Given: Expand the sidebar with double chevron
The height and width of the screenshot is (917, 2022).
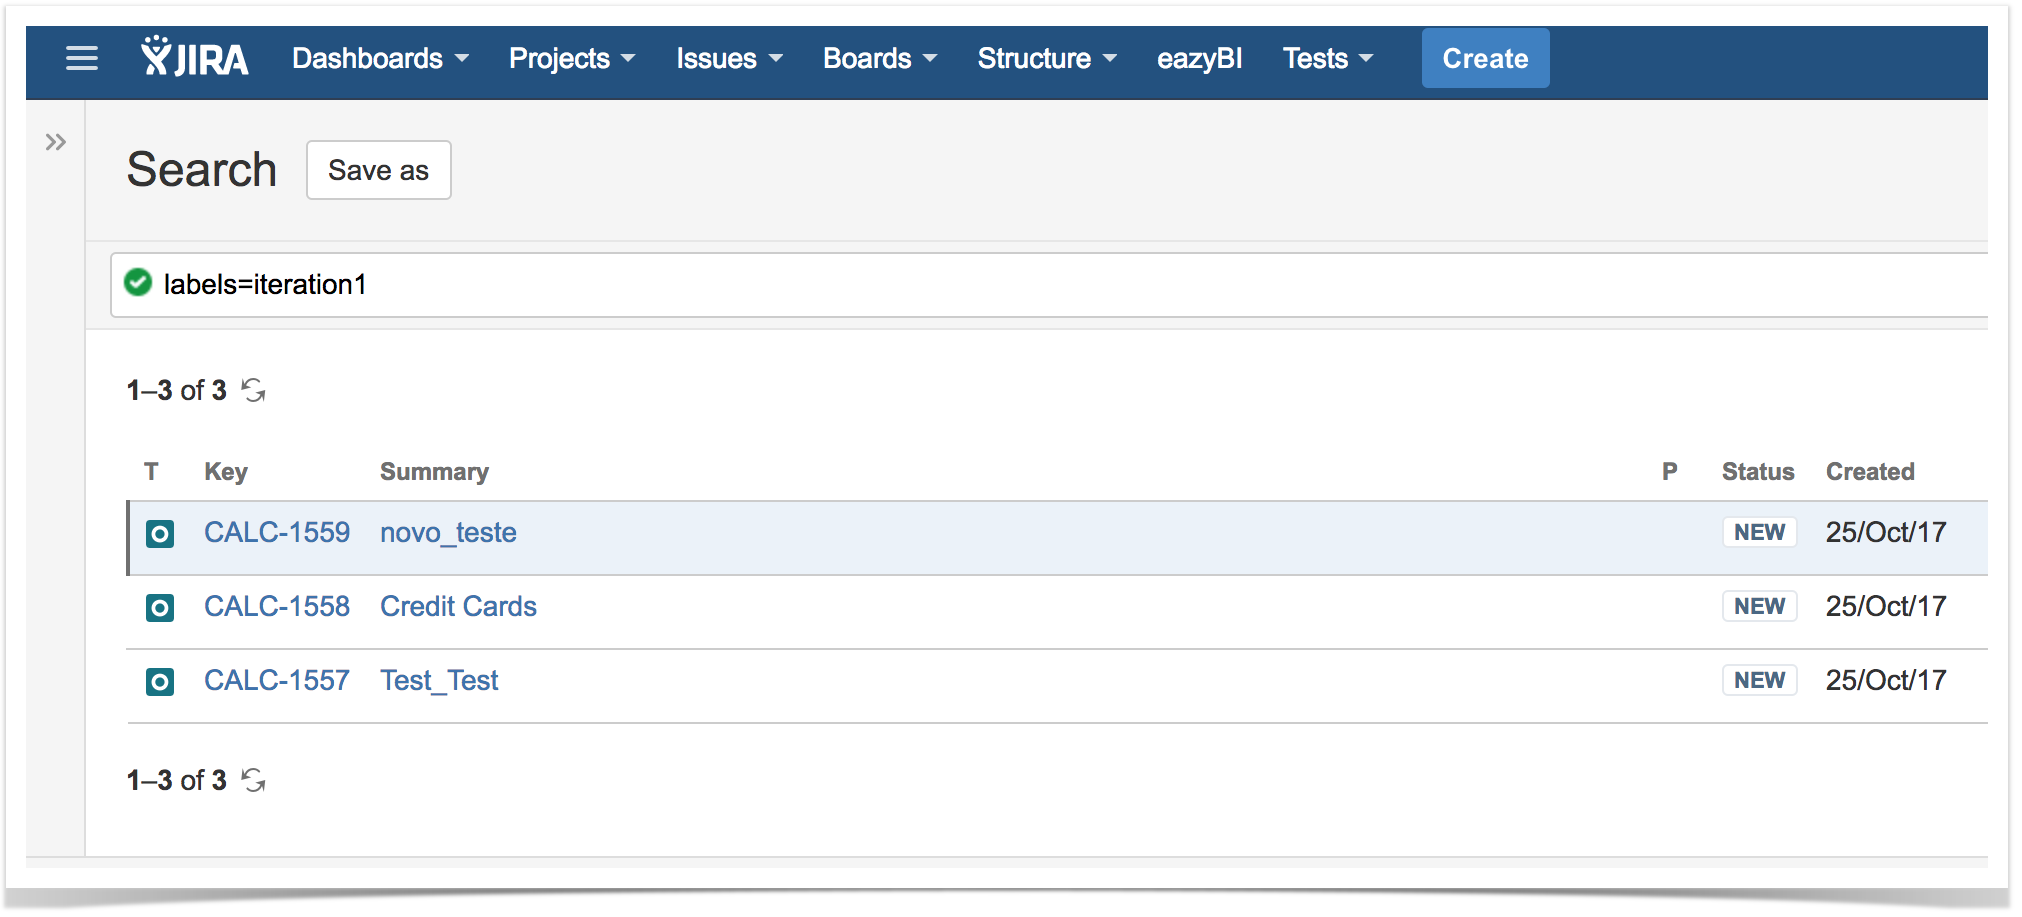Looking at the screenshot, I should 55,142.
